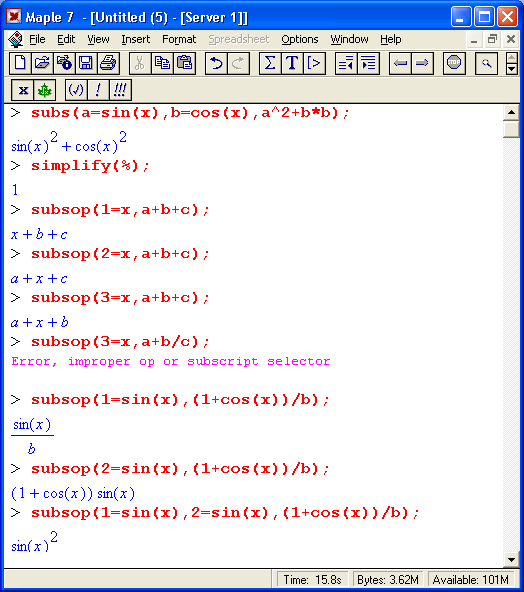Toggle the maple leaf notation button

[45, 90]
